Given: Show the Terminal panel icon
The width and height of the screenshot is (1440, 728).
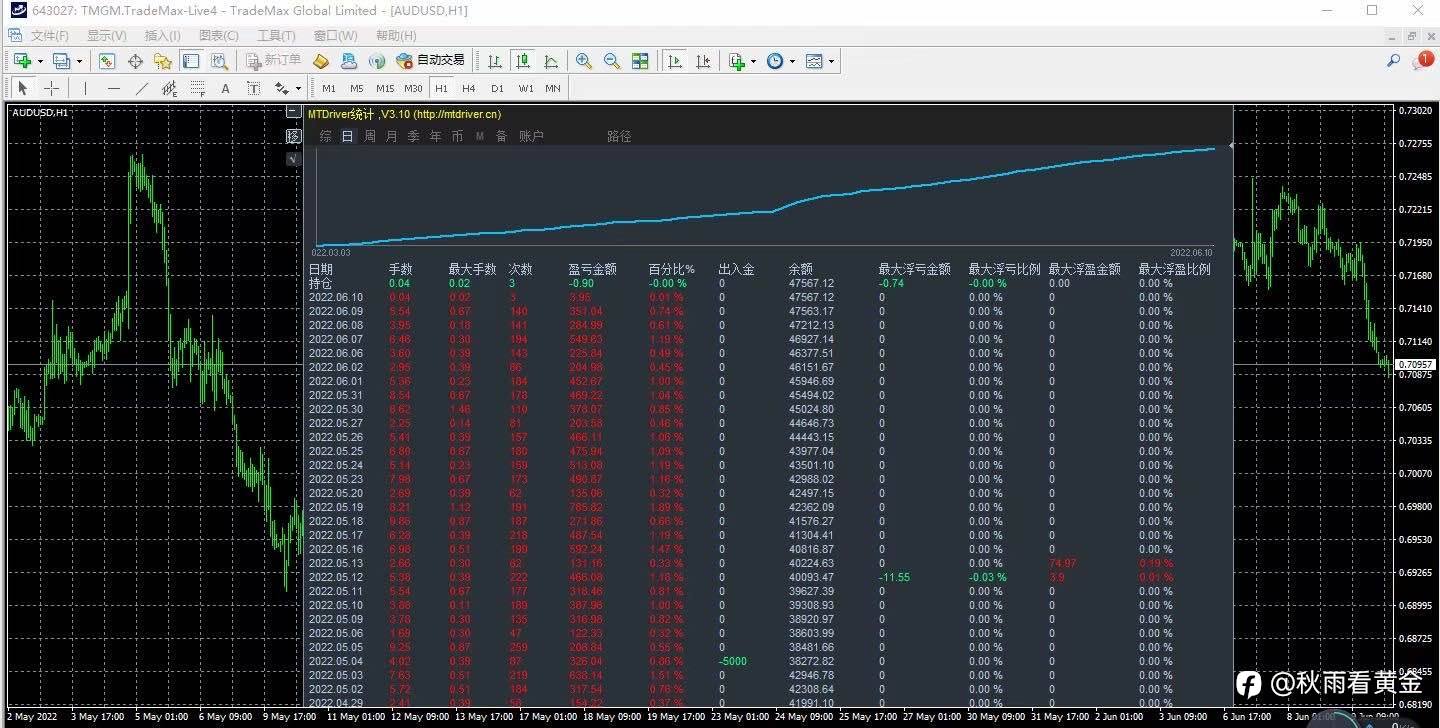Looking at the screenshot, I should coord(191,61).
